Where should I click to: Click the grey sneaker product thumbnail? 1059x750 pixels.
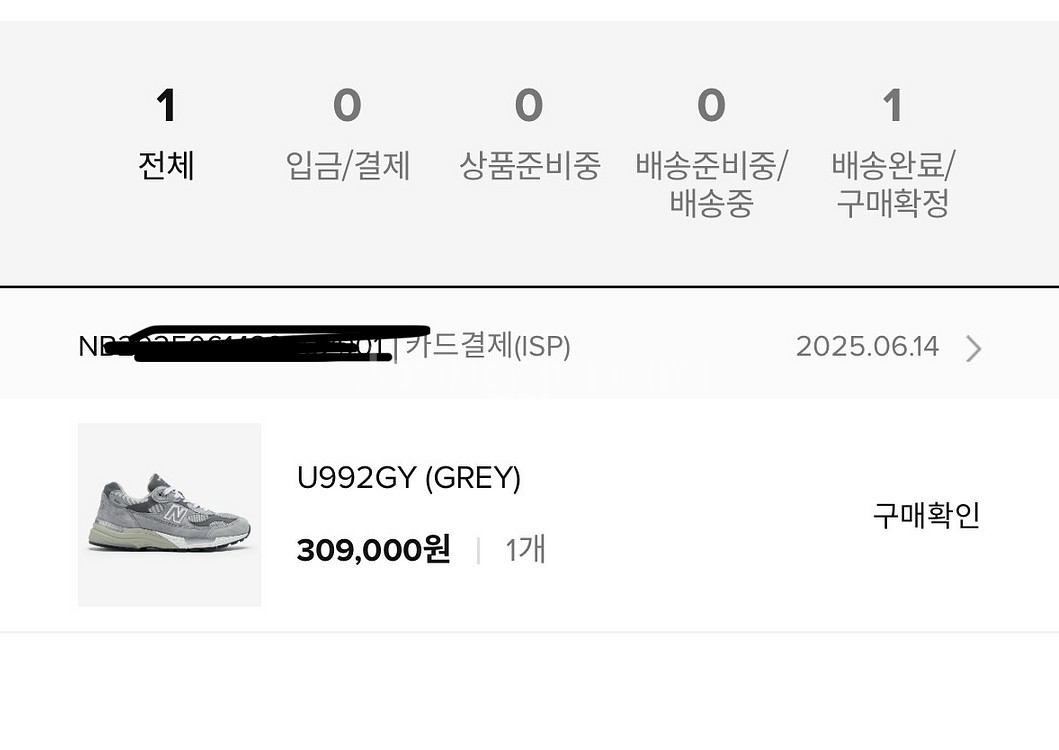click(x=169, y=514)
